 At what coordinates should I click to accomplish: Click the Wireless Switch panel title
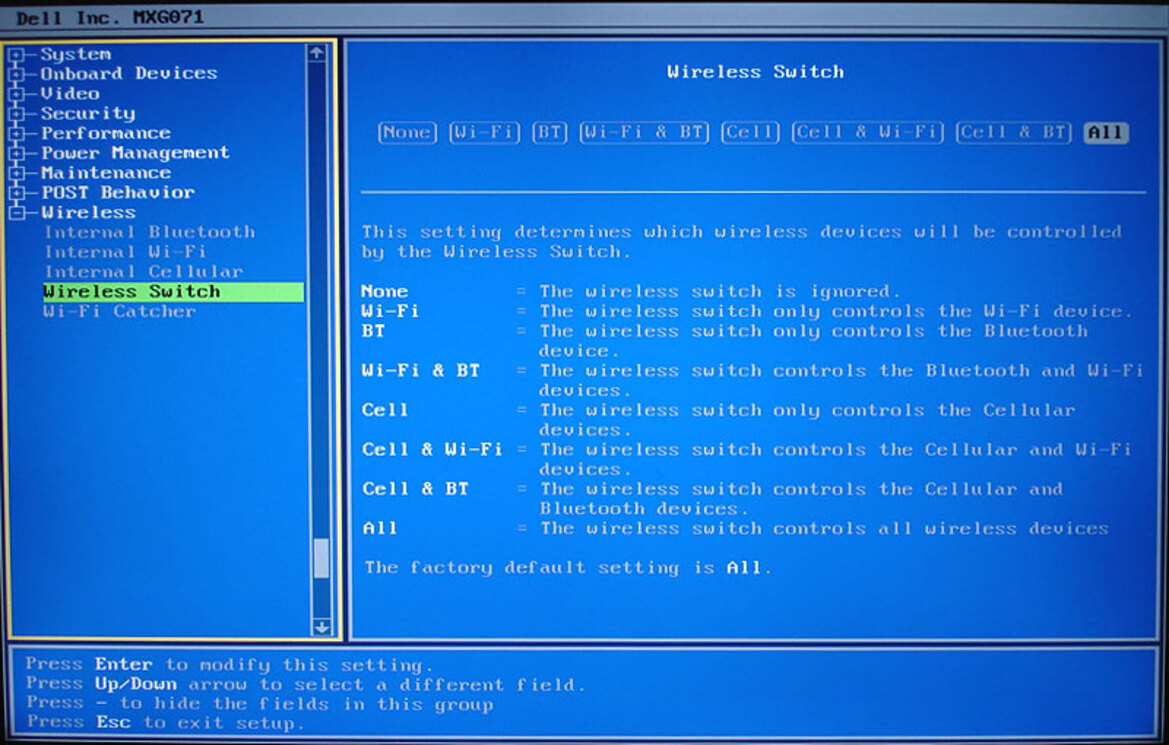(x=755, y=72)
